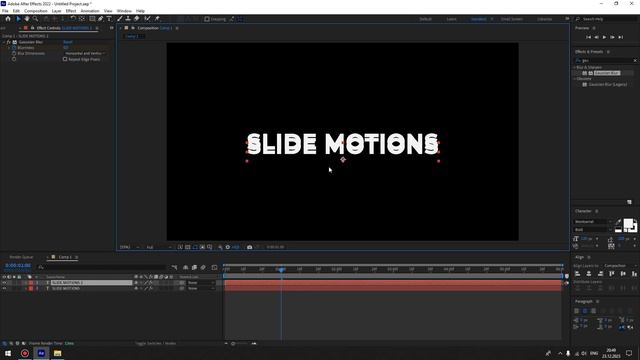Click the Motion Blur enable icon in timeline
The image size is (640, 360).
click(x=203, y=267)
